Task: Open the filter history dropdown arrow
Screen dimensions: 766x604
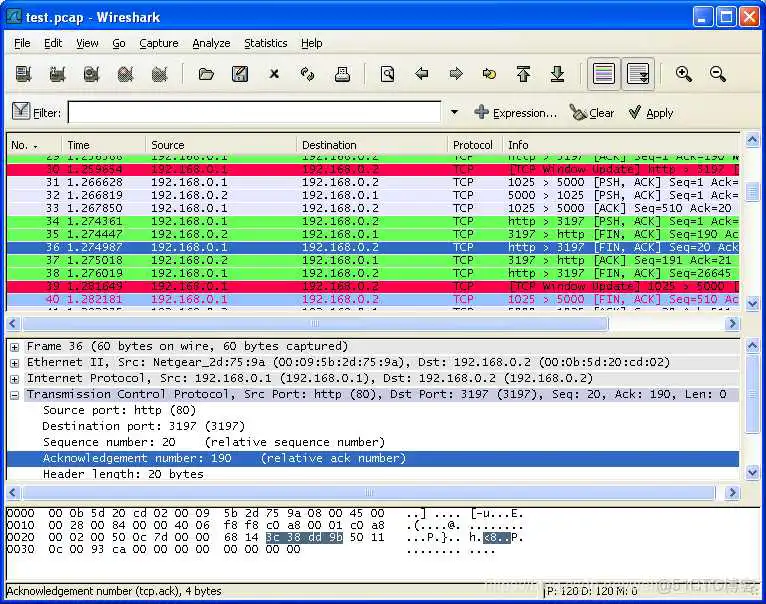Action: 454,112
